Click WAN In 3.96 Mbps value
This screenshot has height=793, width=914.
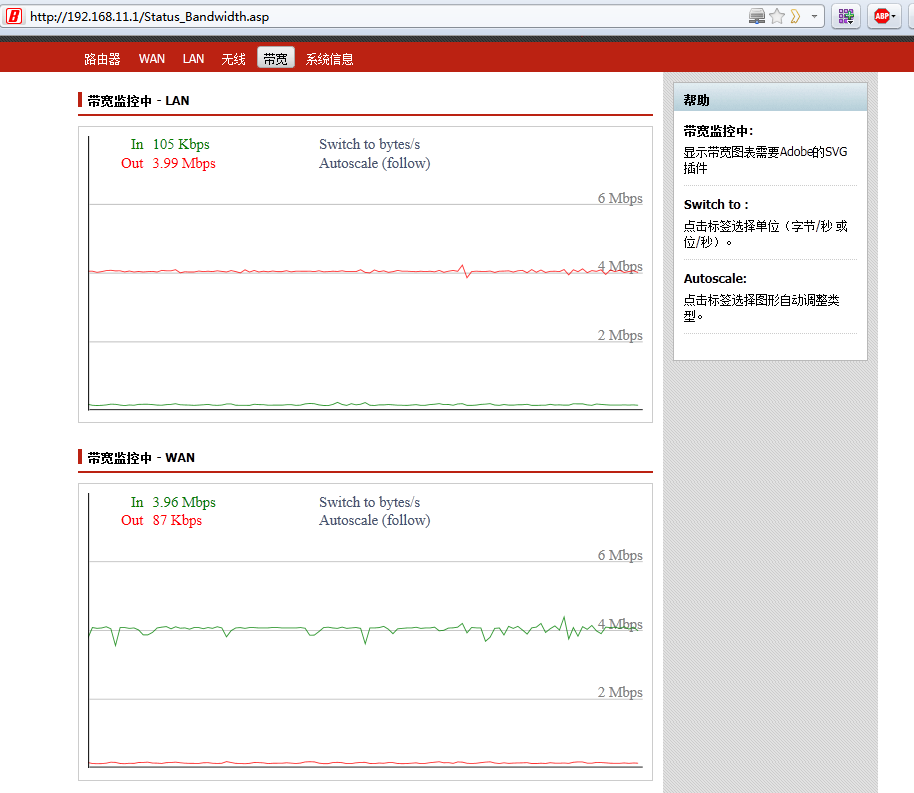tap(184, 502)
